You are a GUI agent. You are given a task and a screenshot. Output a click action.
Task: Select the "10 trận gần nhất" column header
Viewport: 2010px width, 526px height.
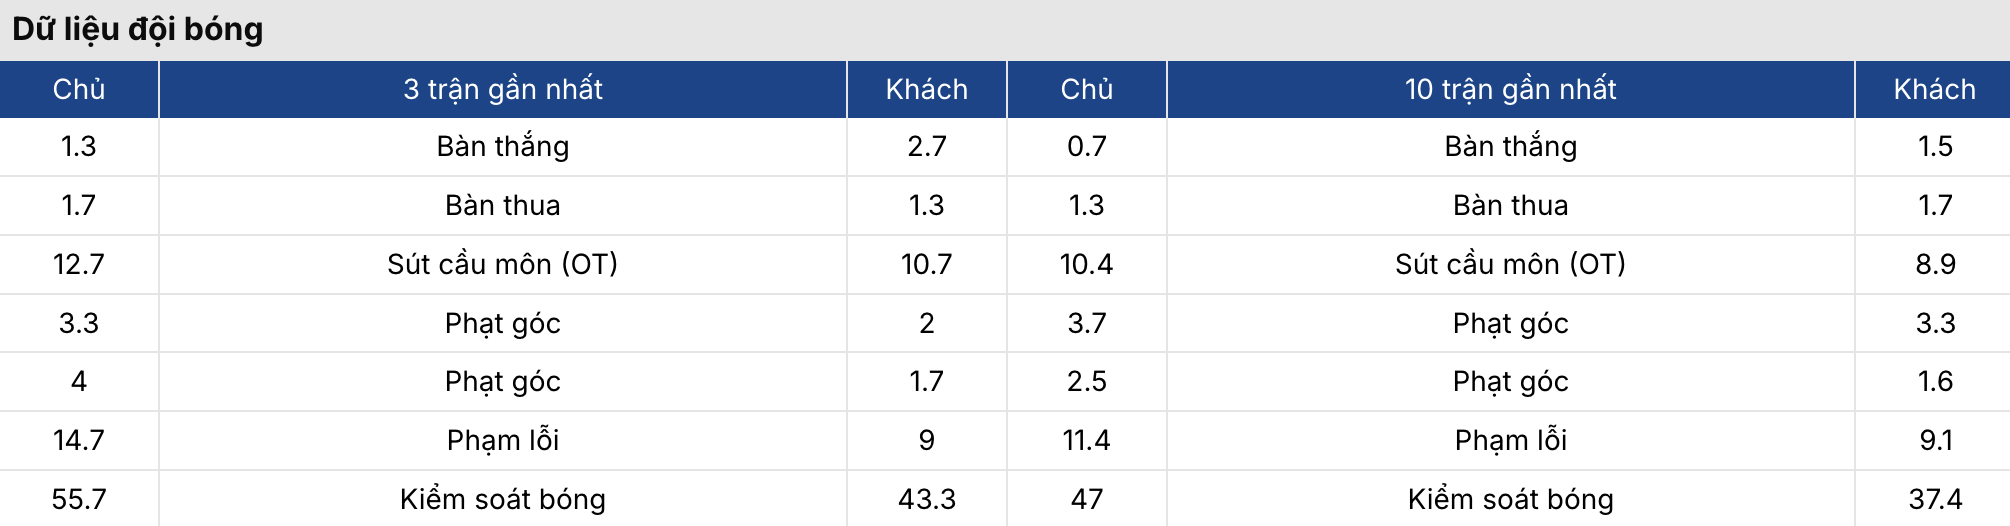(x=1510, y=89)
